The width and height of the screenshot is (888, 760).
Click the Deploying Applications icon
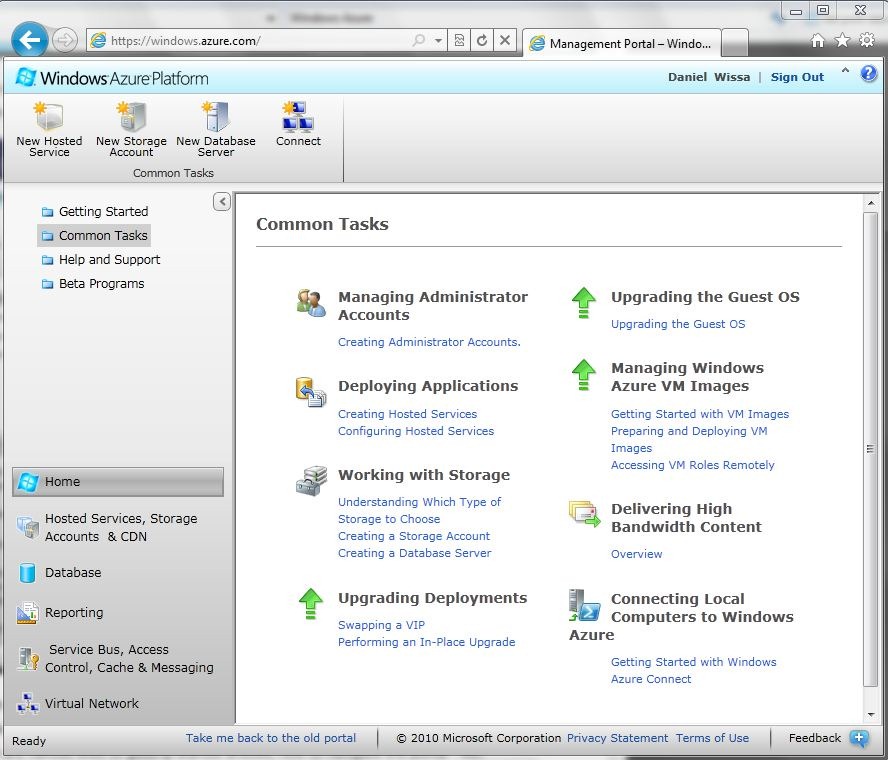point(311,392)
